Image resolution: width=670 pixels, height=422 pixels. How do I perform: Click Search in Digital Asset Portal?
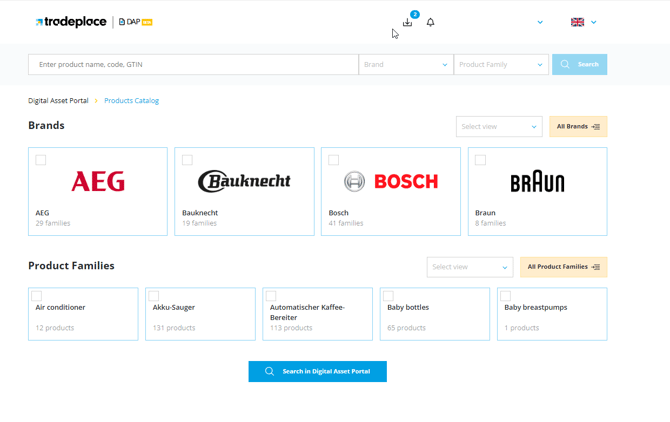317,372
